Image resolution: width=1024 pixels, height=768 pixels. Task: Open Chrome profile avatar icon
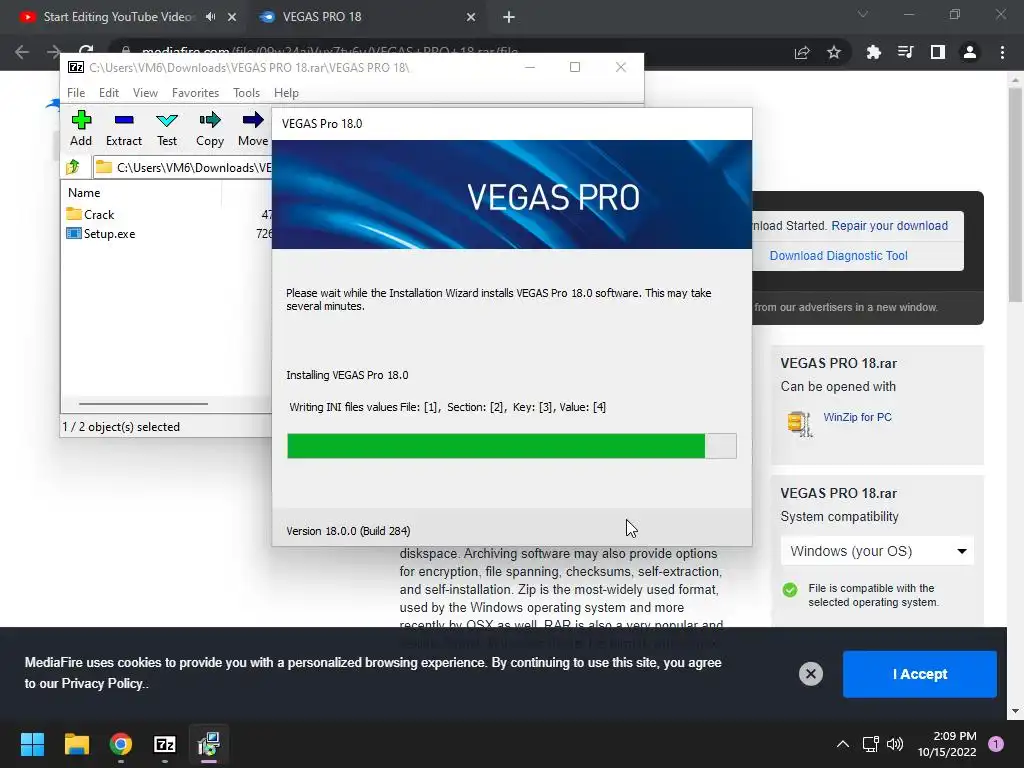tap(970, 52)
